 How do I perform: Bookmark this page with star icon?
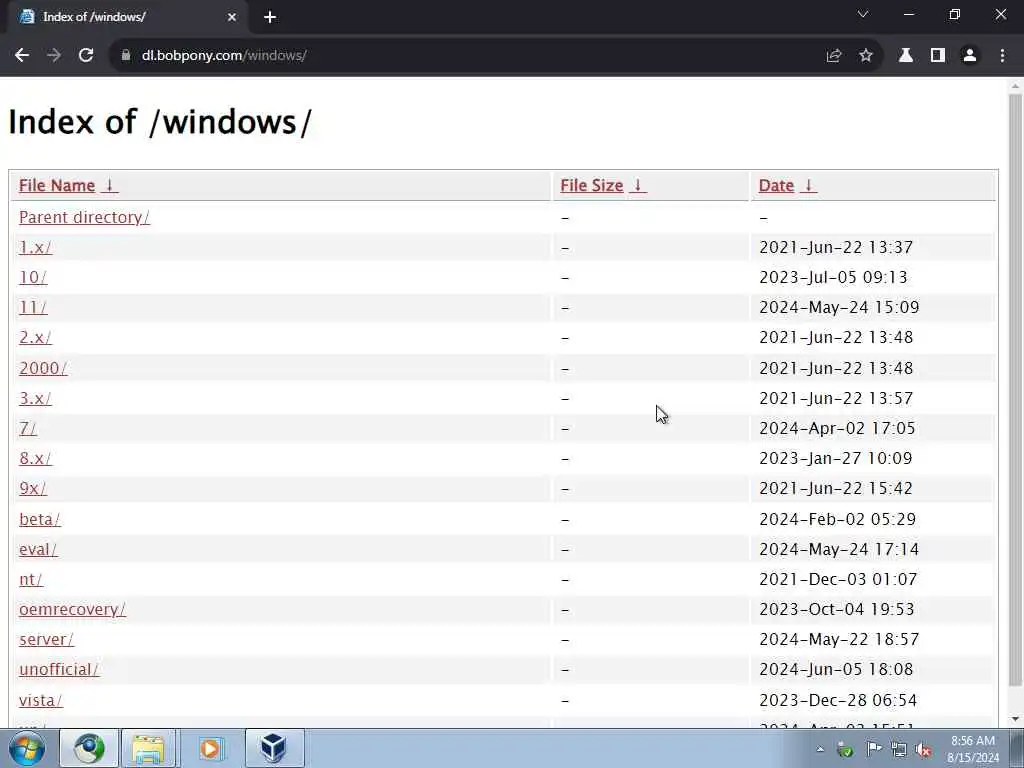(866, 56)
